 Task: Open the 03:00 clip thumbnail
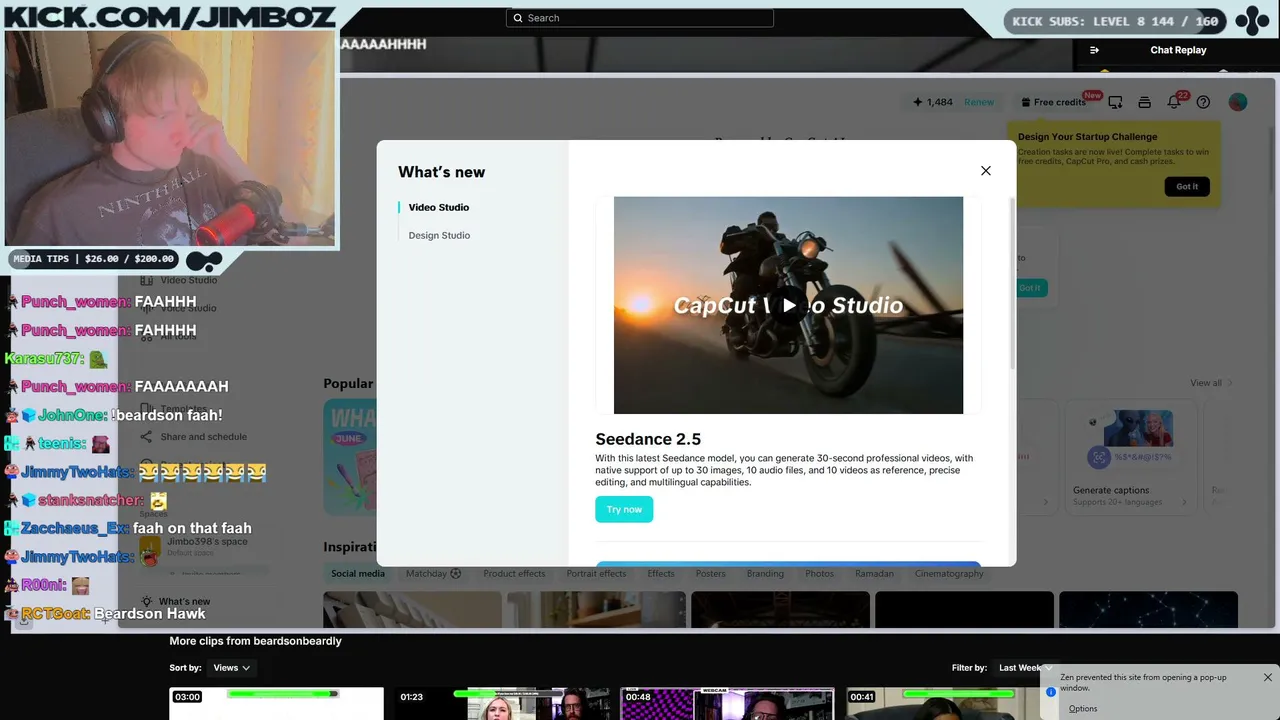pyautogui.click(x=276, y=703)
